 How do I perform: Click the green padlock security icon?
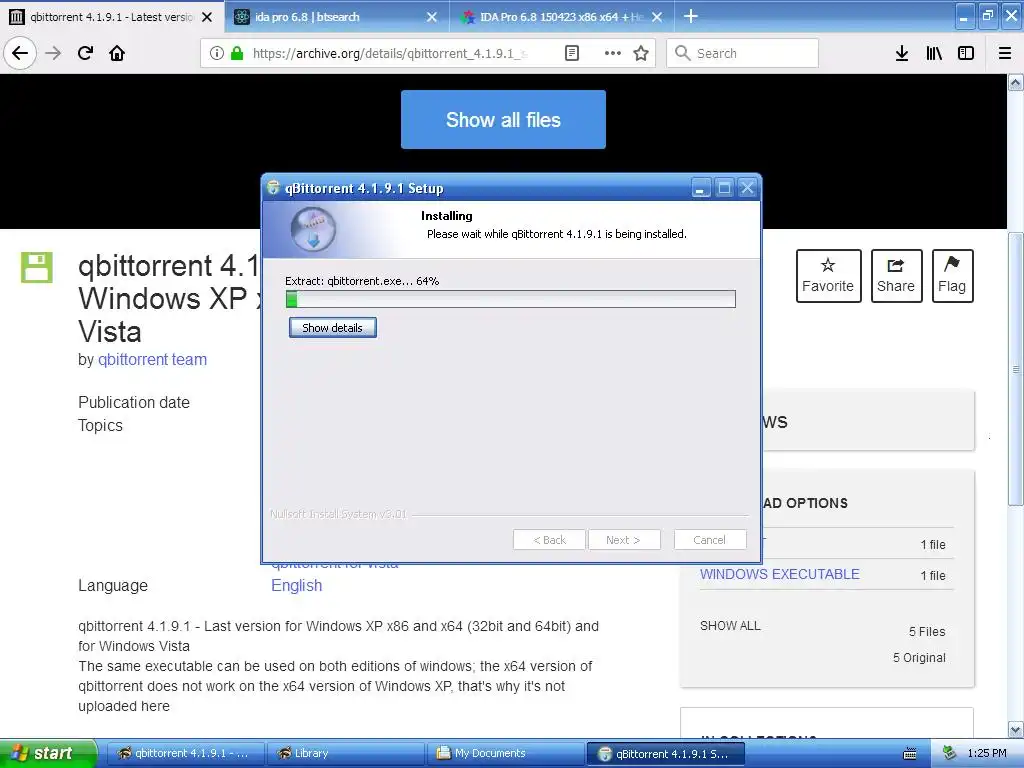coord(236,53)
